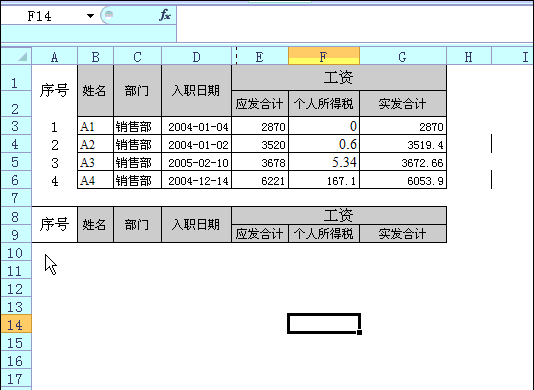Image resolution: width=534 pixels, height=390 pixels.
Task: Click the top 姓名 header cell
Action: 95,91
